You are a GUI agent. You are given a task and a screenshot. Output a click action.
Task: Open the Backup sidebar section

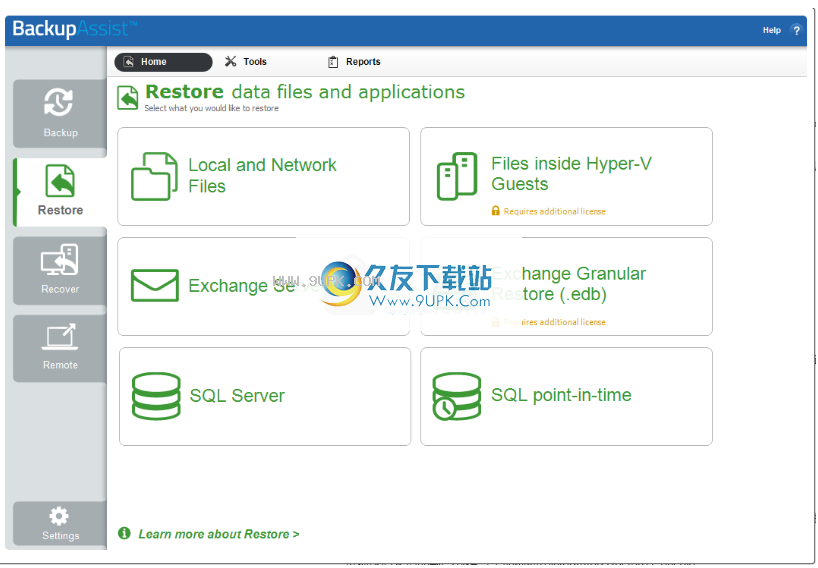(59, 114)
